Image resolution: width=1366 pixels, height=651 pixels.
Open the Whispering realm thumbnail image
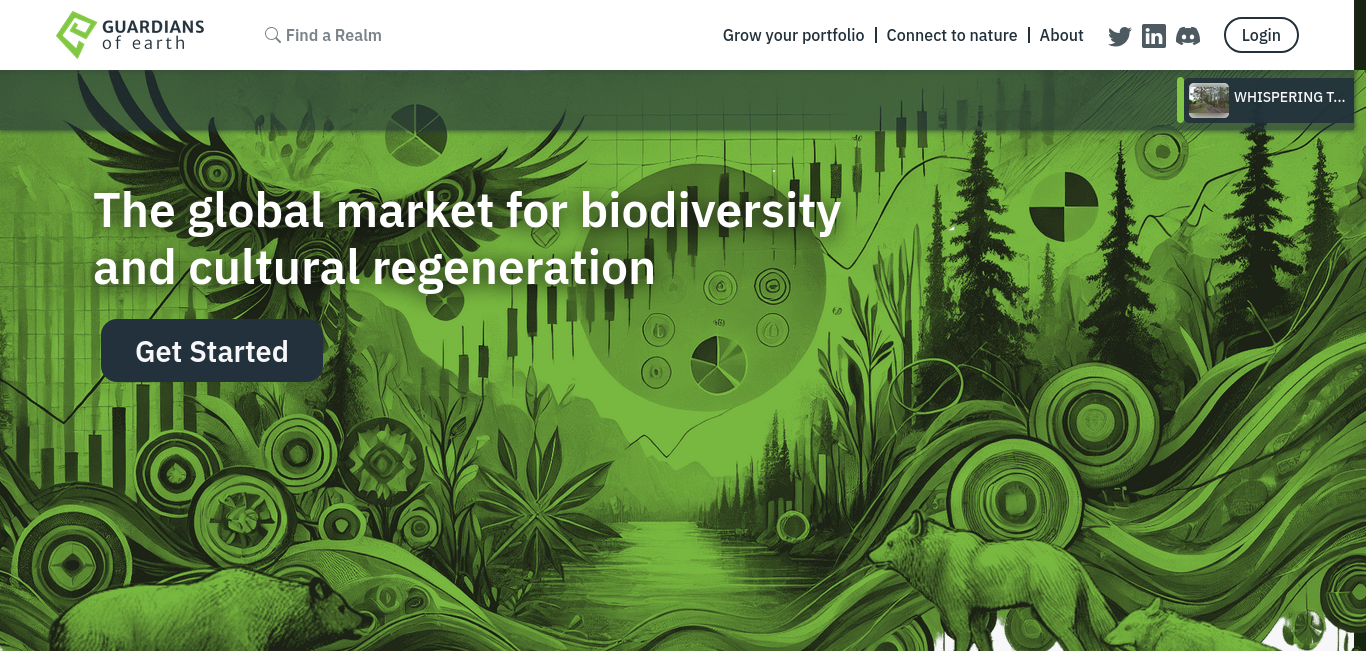pyautogui.click(x=1209, y=100)
